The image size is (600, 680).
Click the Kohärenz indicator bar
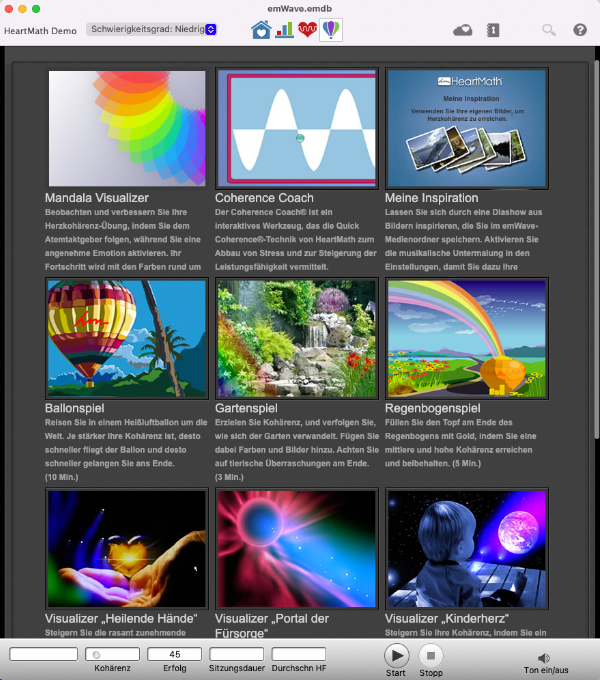[113, 654]
